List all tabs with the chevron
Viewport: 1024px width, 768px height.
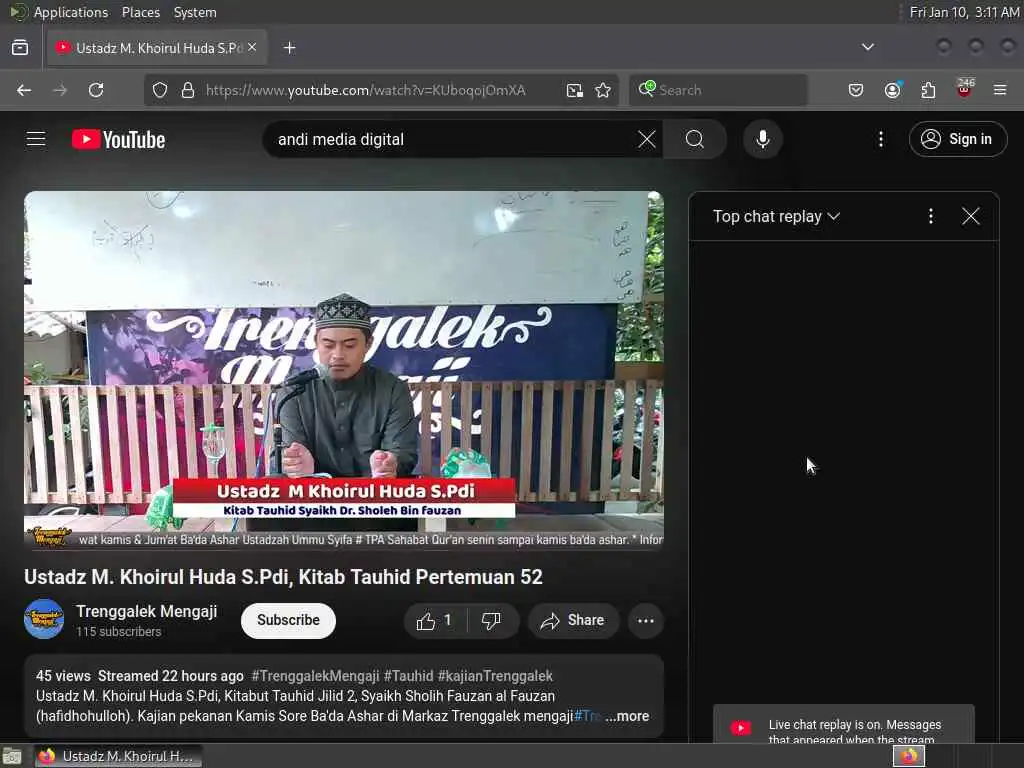[867, 47]
